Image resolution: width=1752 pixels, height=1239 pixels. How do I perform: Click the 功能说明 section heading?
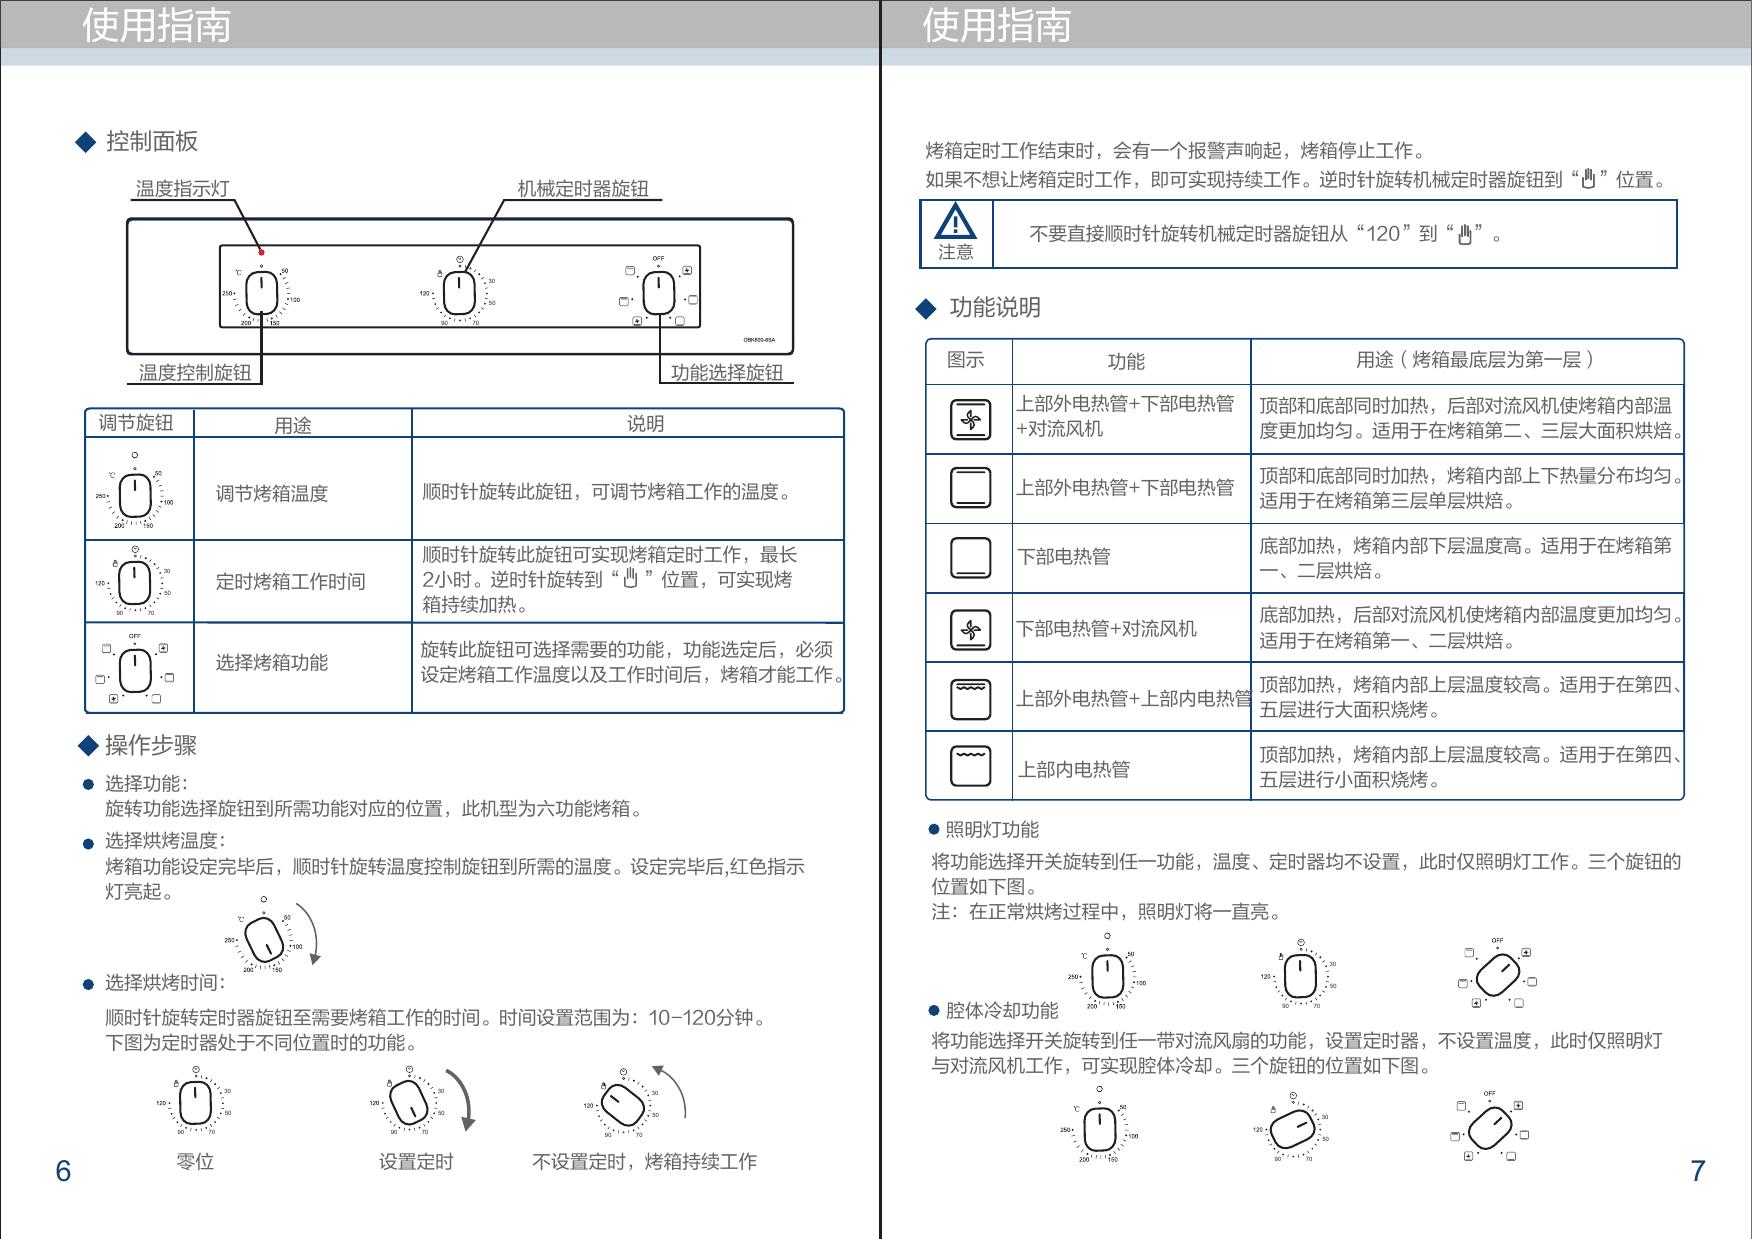click(994, 308)
